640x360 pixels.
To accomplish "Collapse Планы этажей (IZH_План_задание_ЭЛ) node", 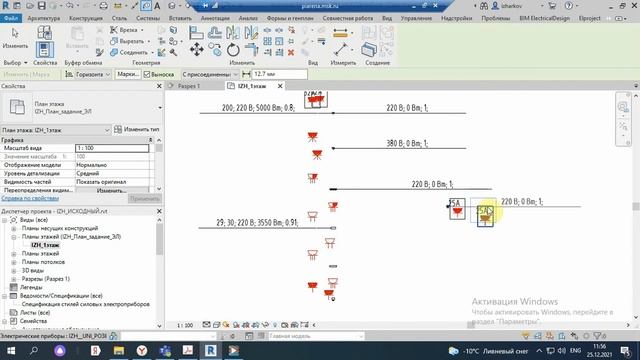I will pos(13,237).
